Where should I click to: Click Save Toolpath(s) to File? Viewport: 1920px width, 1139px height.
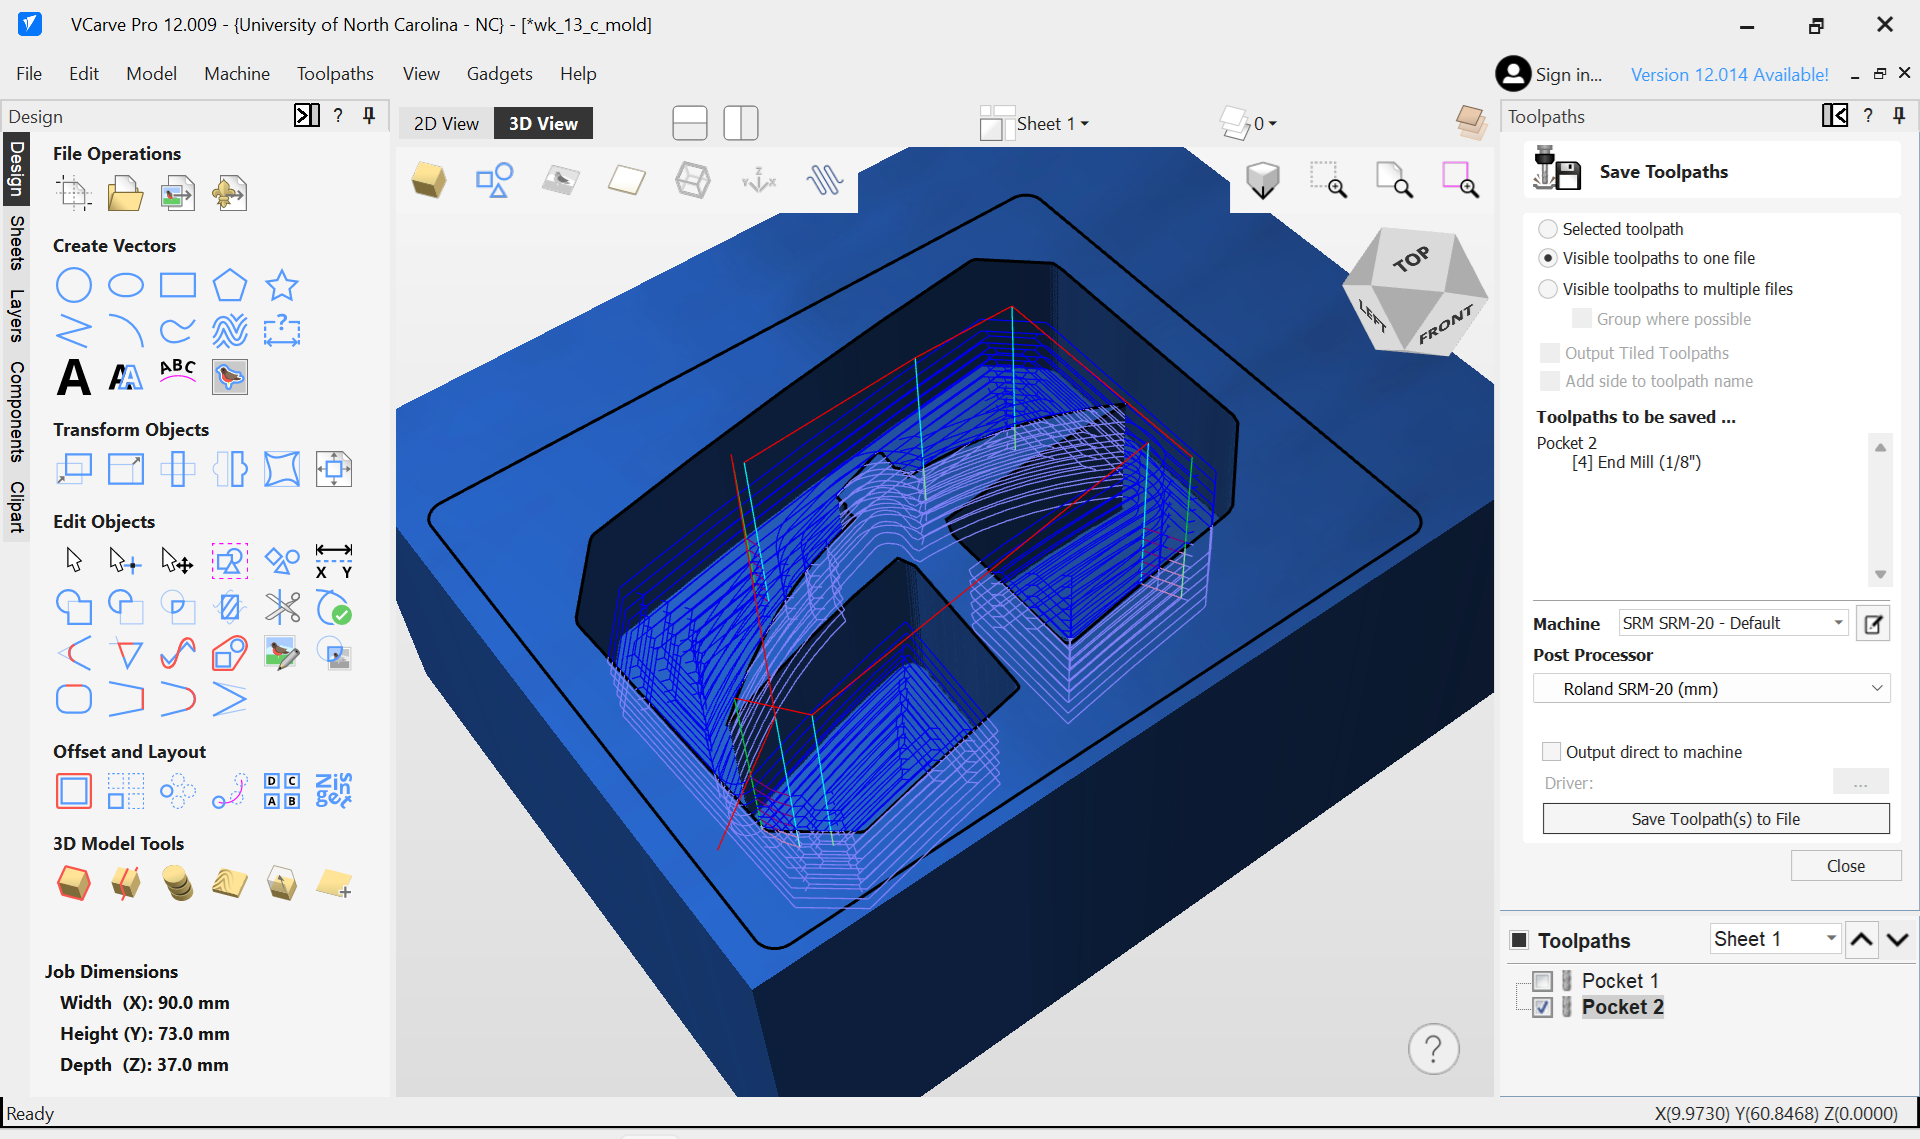coord(1716,819)
